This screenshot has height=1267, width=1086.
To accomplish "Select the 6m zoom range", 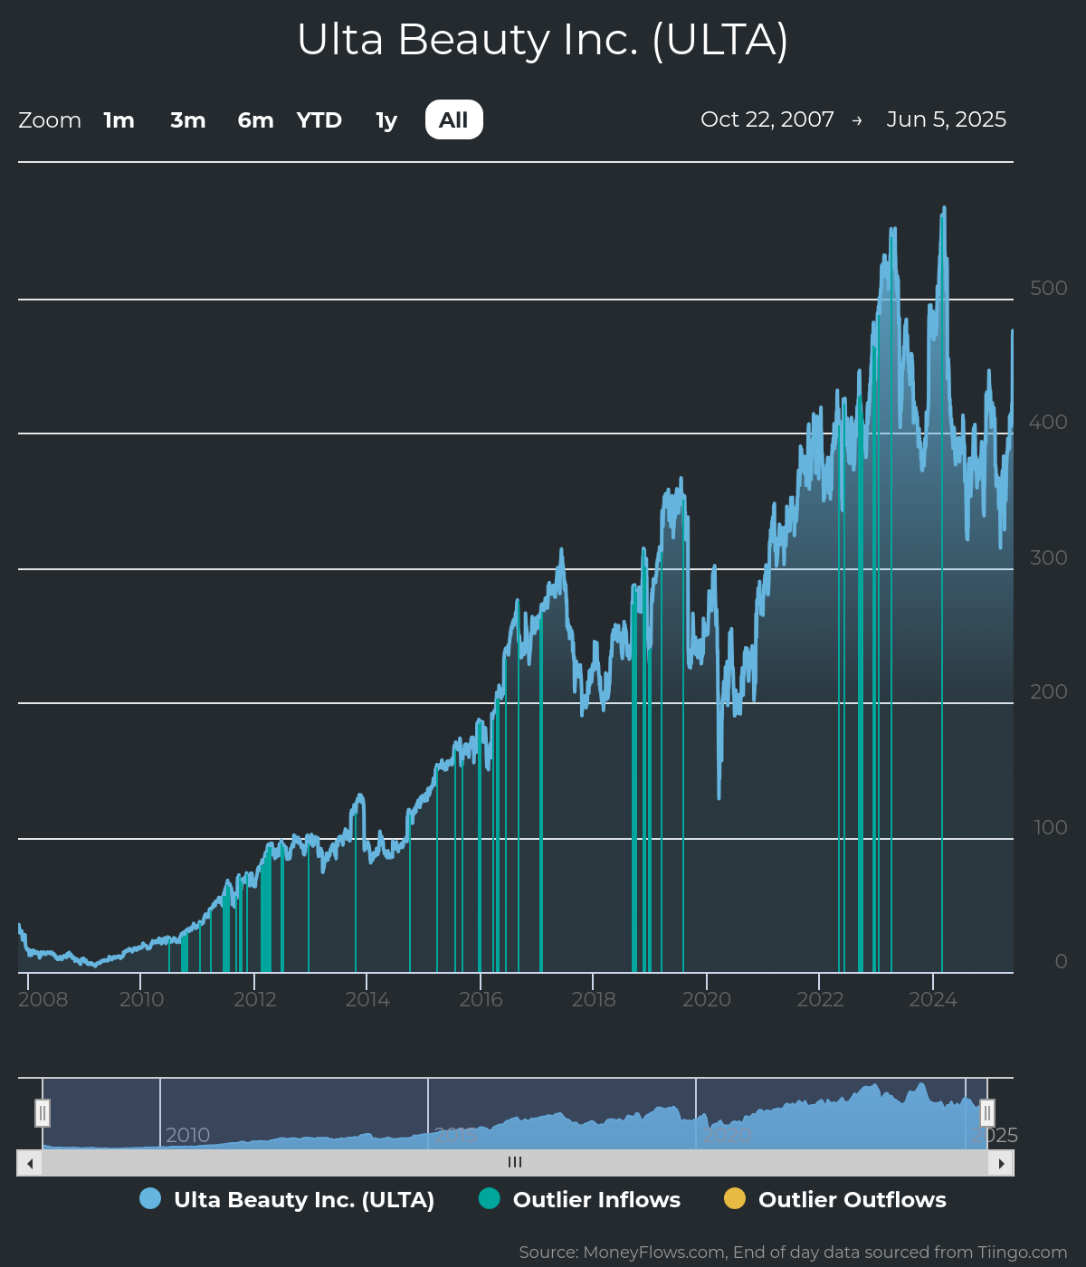I will (256, 120).
